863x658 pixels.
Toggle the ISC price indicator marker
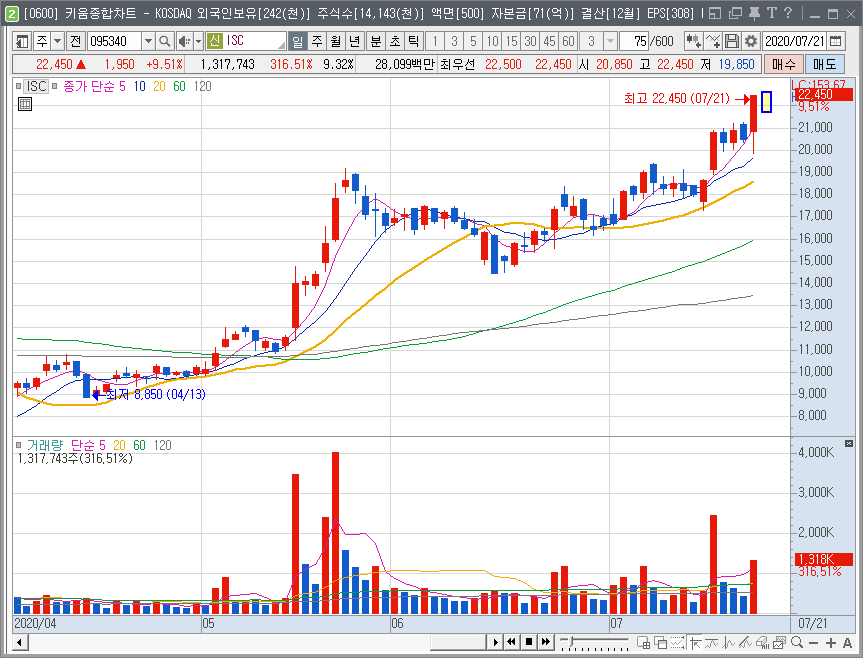click(19, 86)
